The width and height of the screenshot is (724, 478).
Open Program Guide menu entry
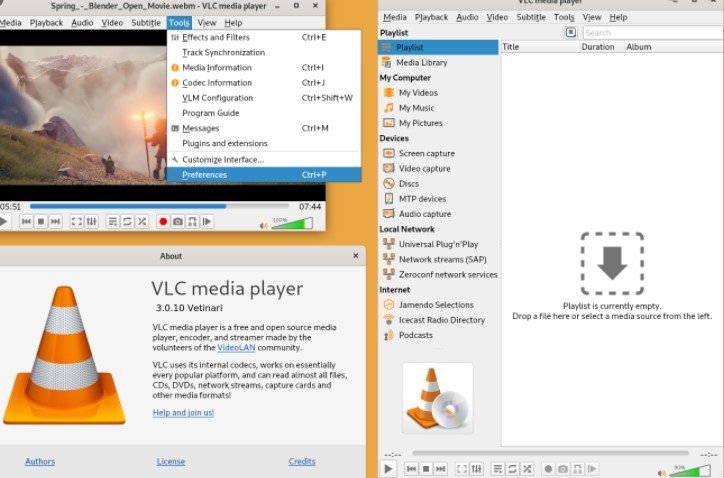point(264,113)
